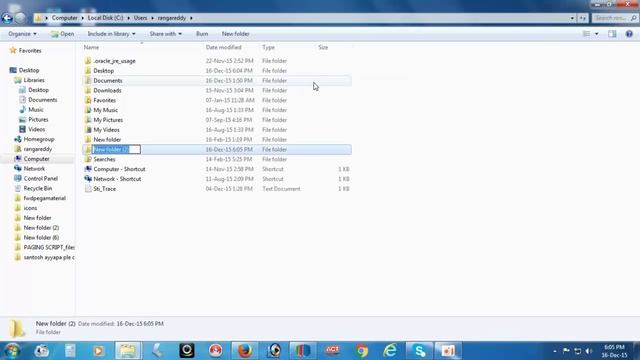Screen dimensions: 640x360
Task: Select the Searches folder icon
Action: [x=88, y=159]
